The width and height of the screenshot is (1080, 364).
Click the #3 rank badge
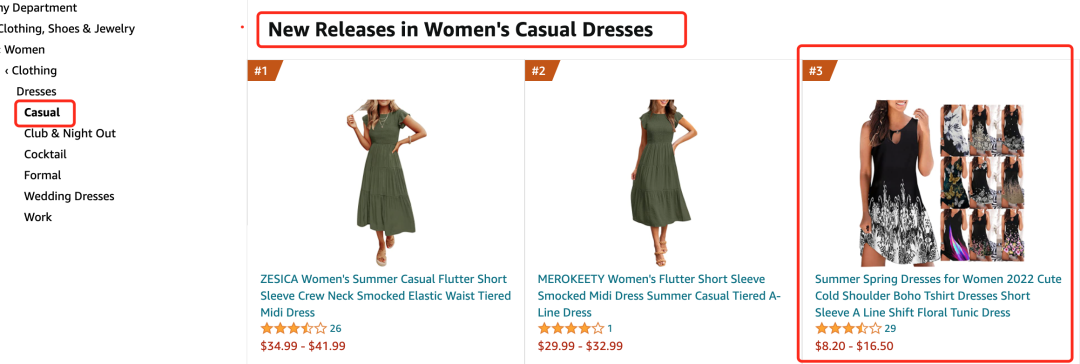click(x=819, y=71)
